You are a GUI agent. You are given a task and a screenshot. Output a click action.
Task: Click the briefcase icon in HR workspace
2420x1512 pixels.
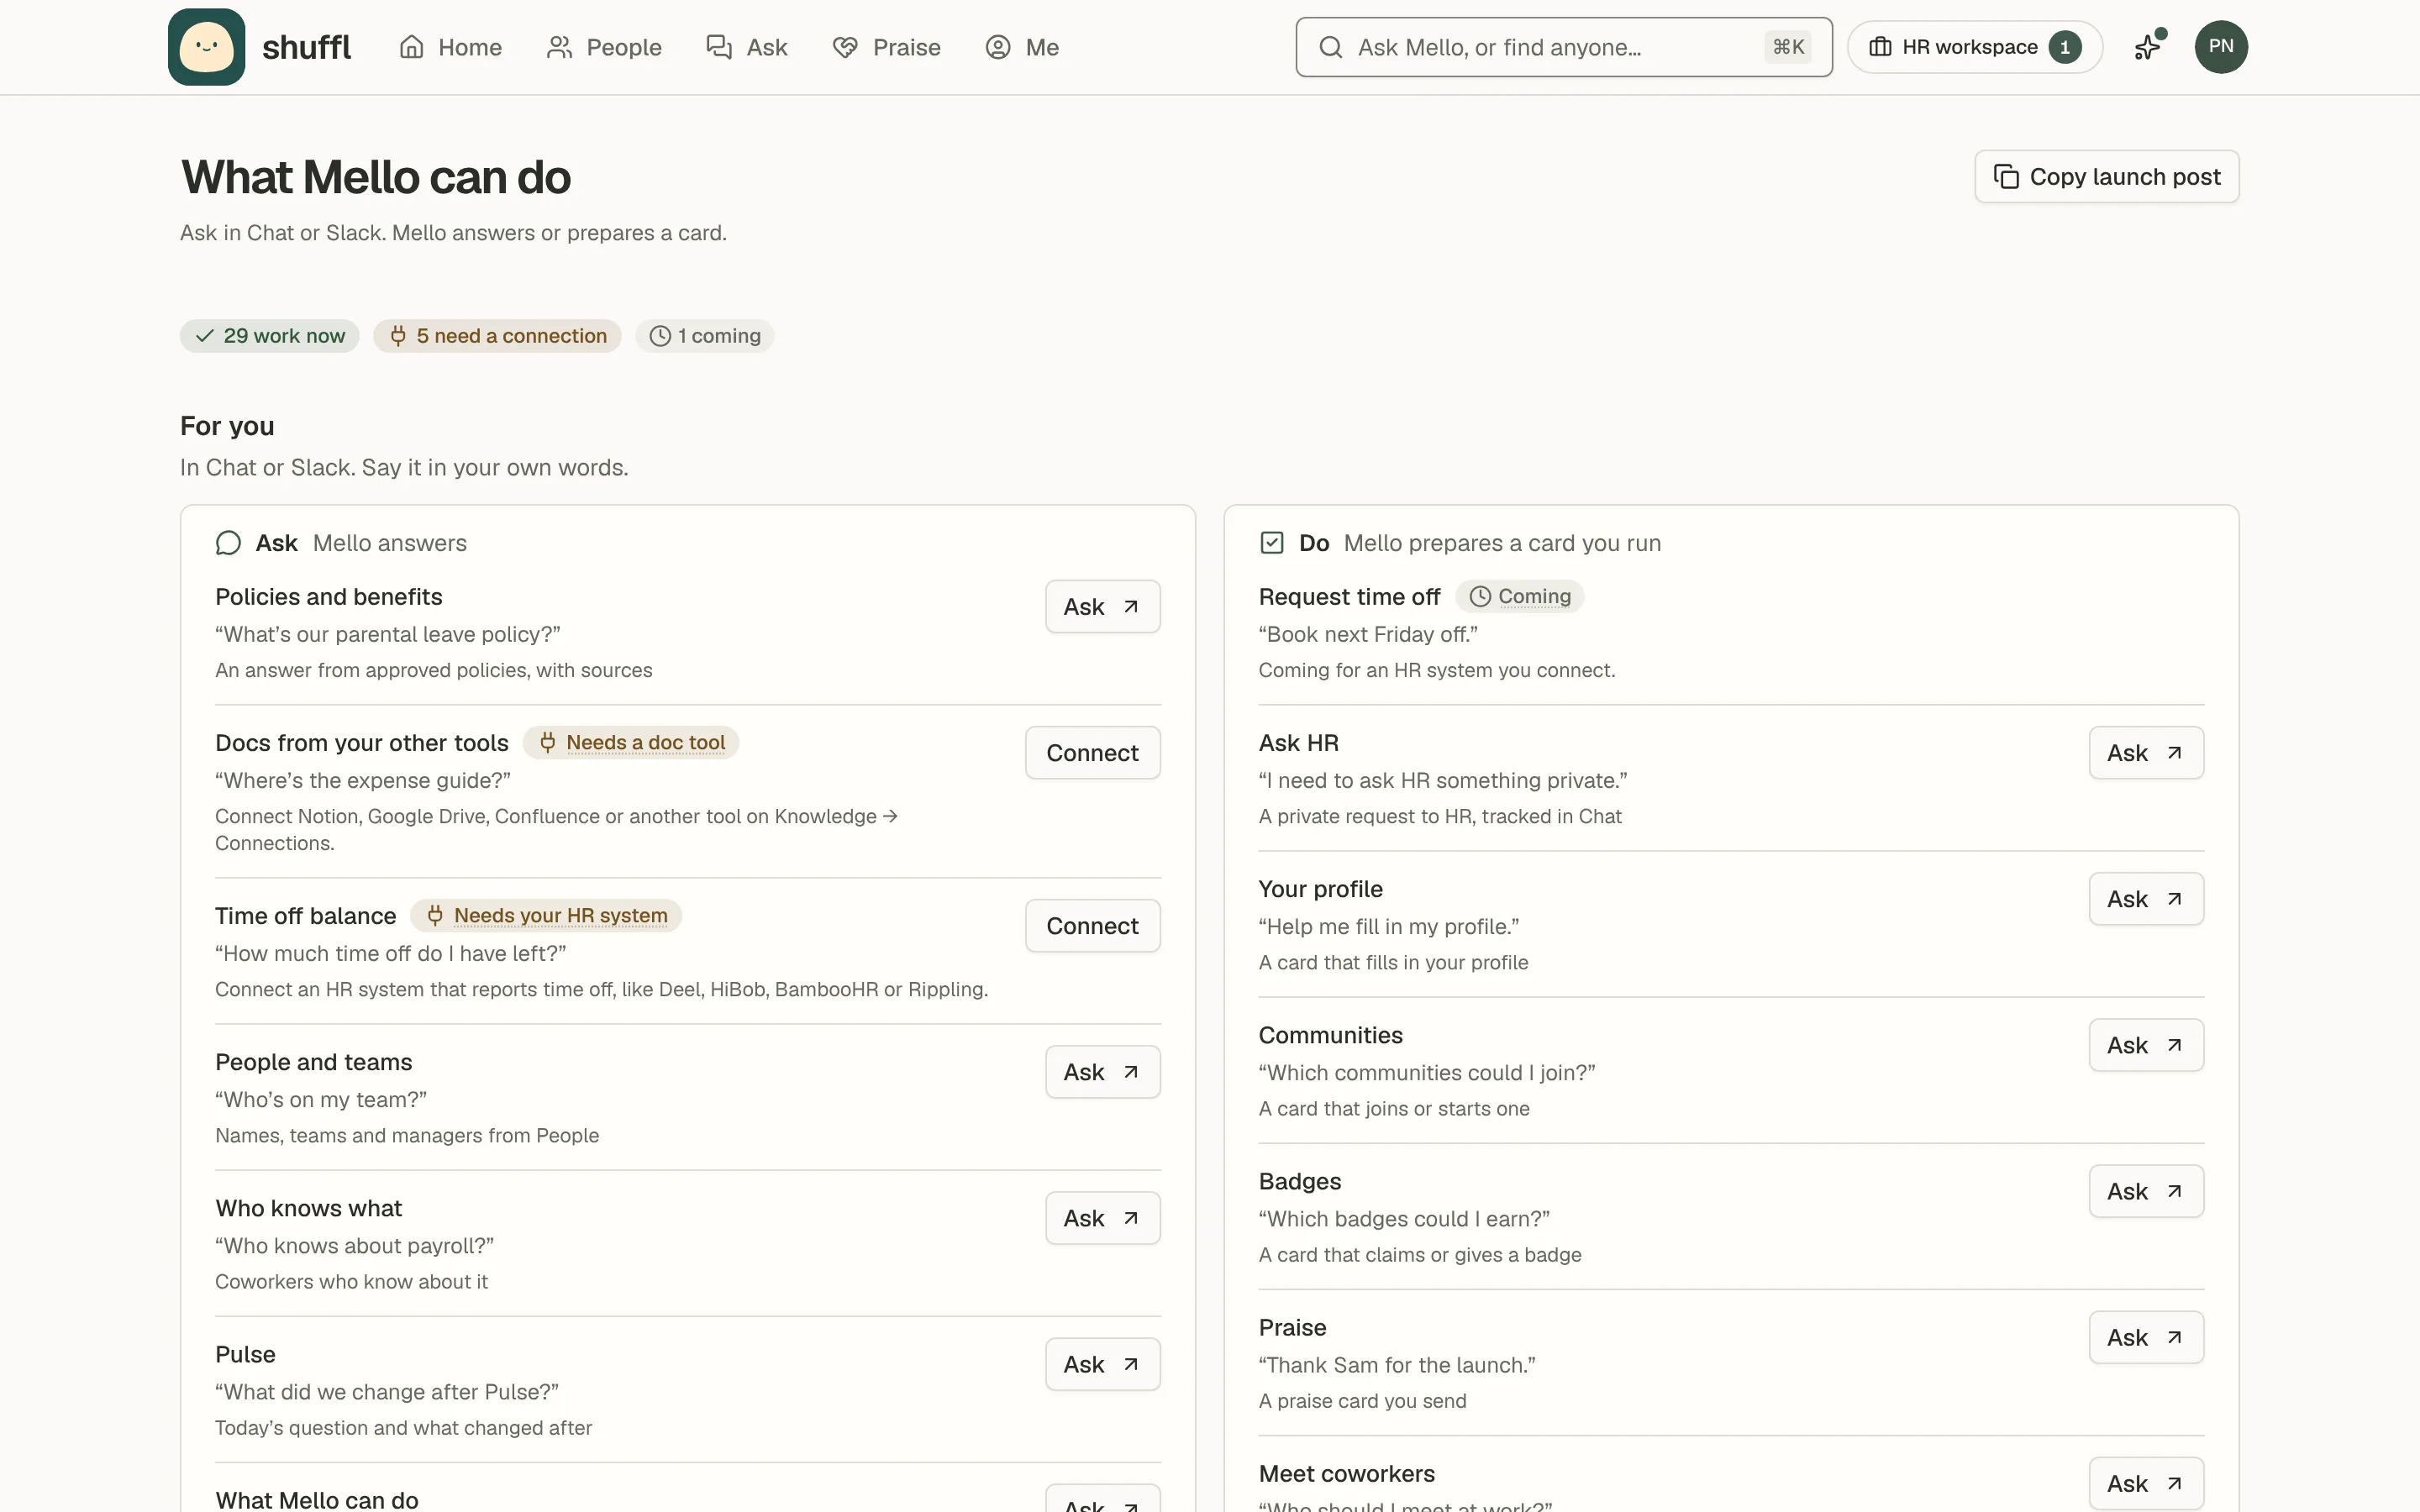click(x=1880, y=47)
